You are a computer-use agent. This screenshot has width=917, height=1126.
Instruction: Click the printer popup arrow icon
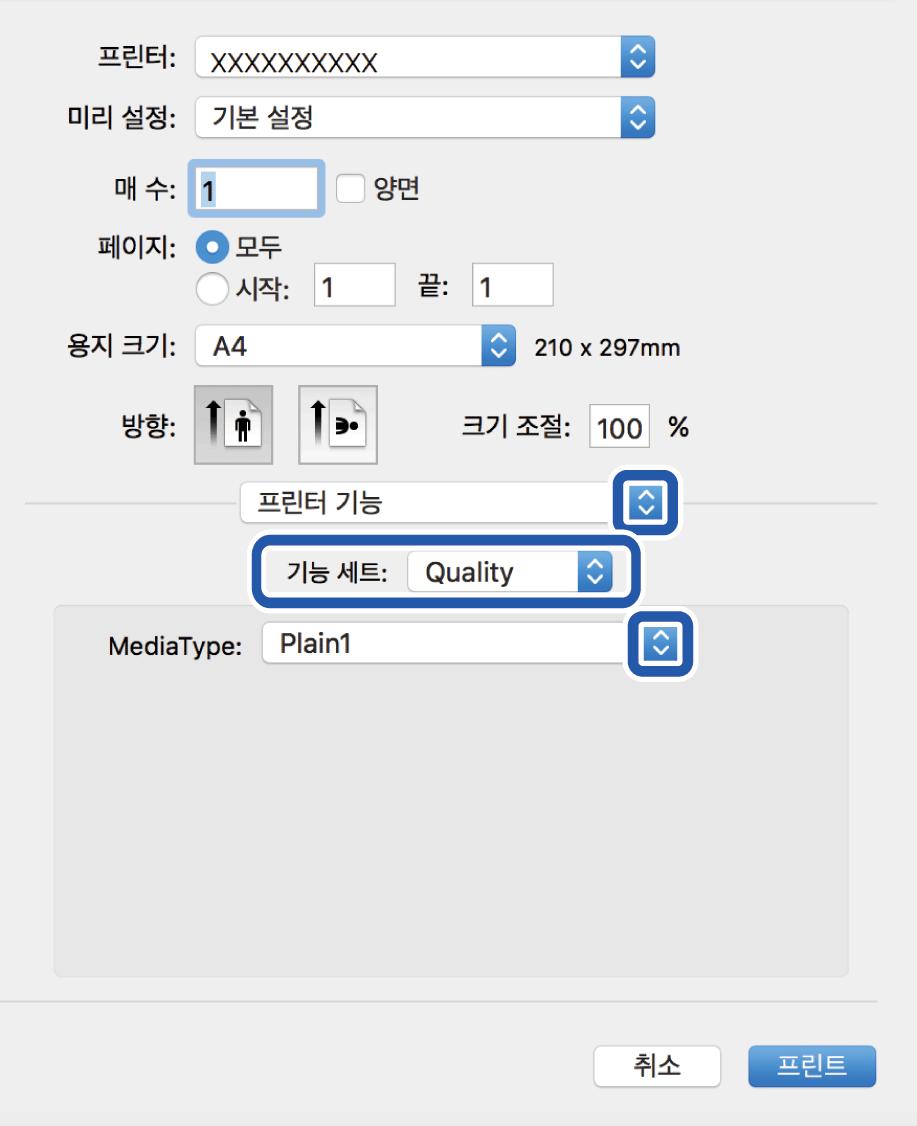point(637,60)
